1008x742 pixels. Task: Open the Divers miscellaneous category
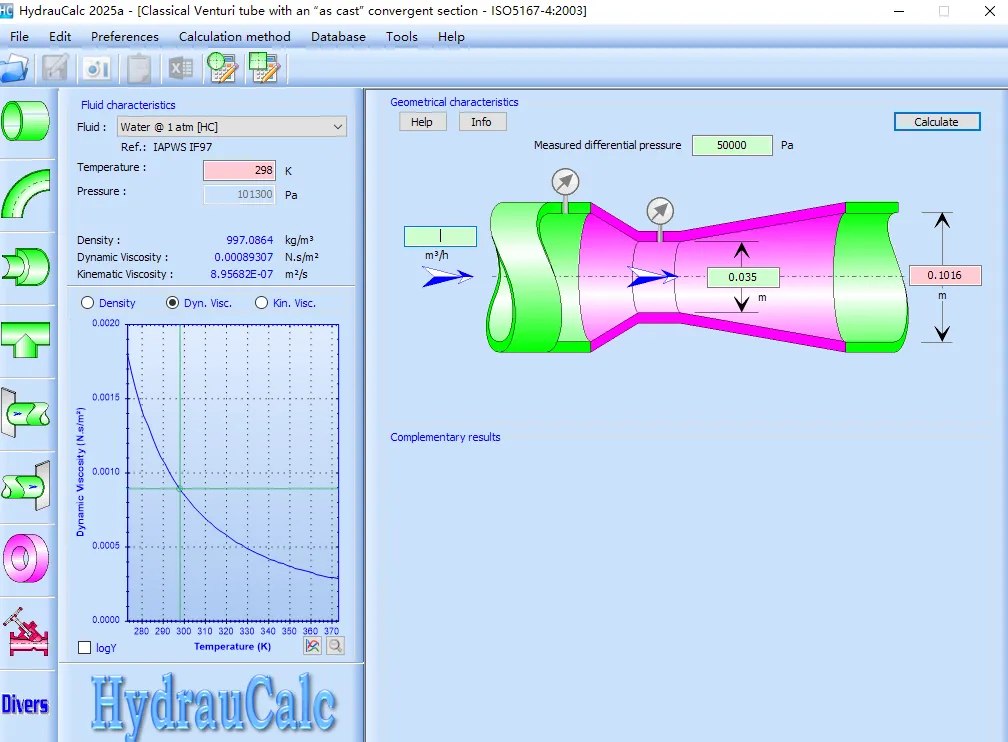pyautogui.click(x=25, y=705)
